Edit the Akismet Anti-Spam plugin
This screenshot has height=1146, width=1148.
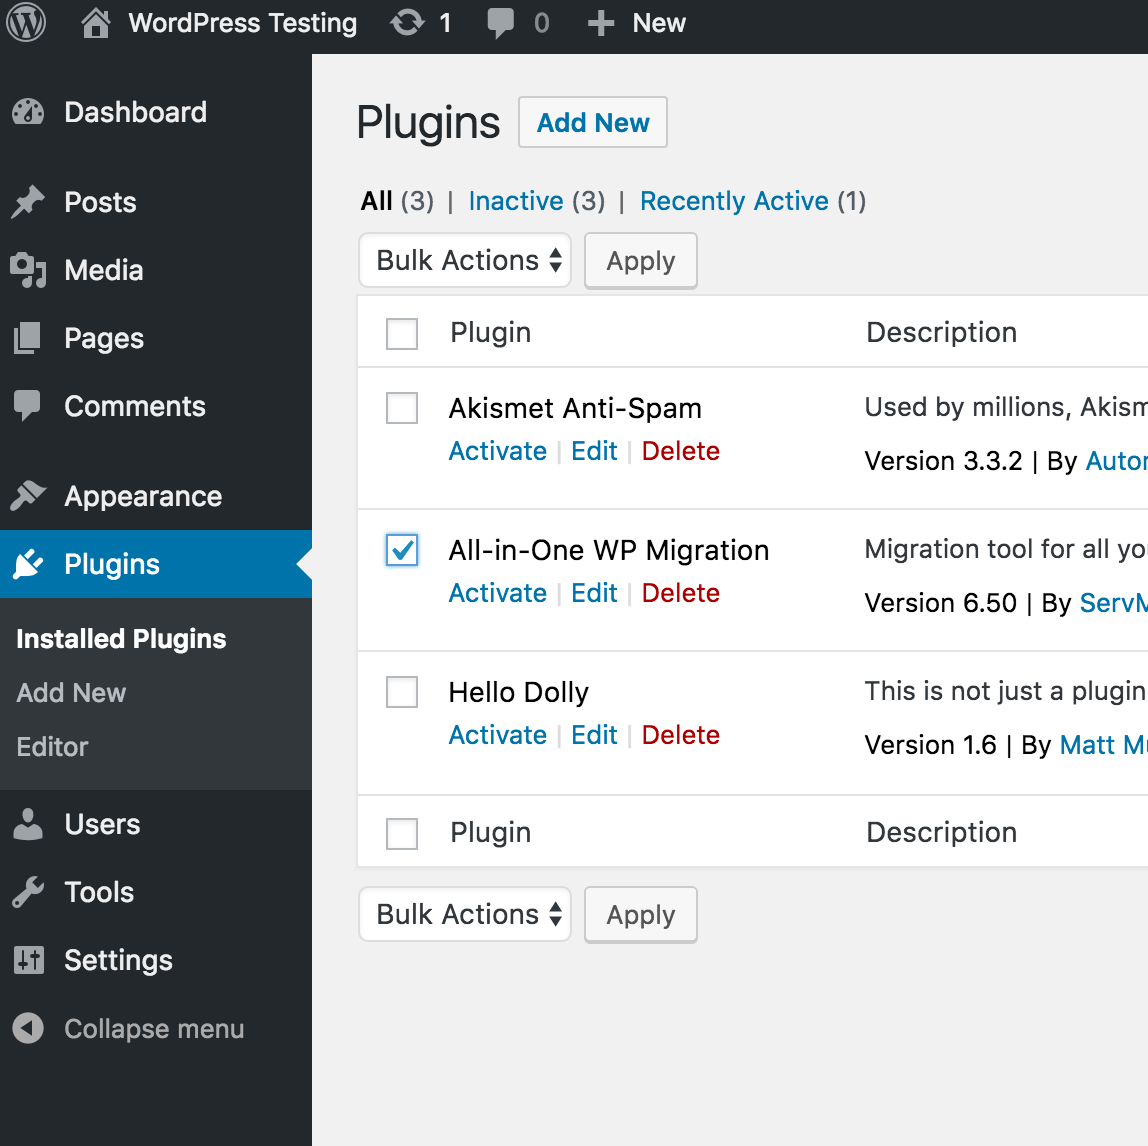(x=594, y=451)
